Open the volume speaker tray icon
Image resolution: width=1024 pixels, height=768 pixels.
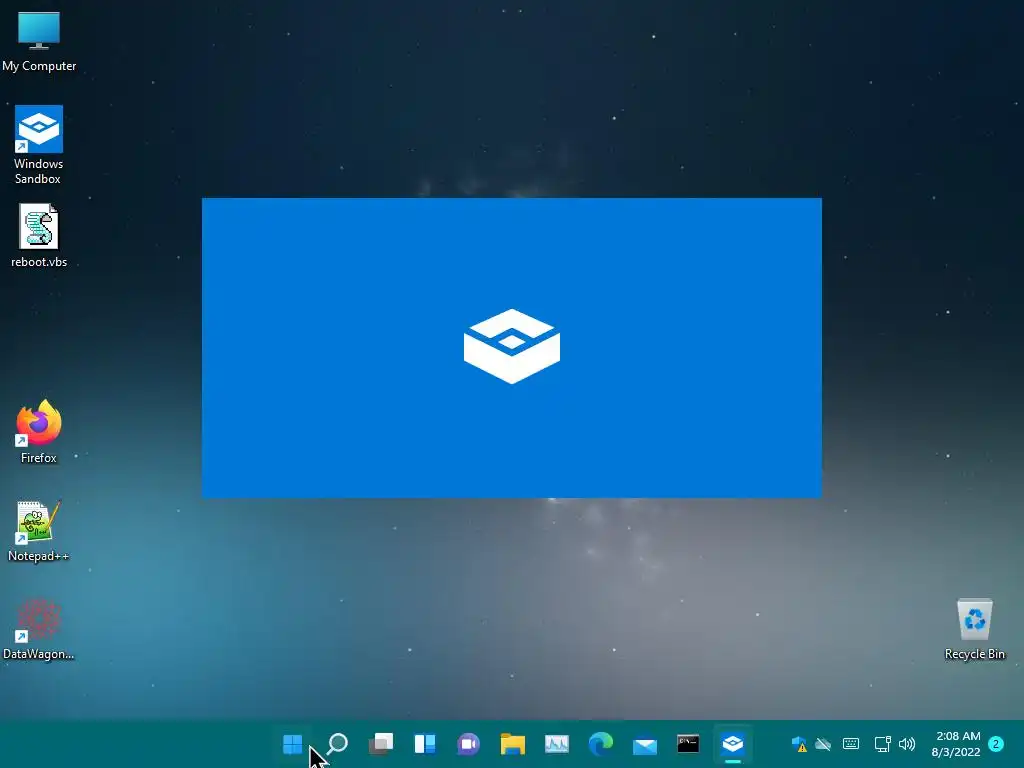pos(906,744)
